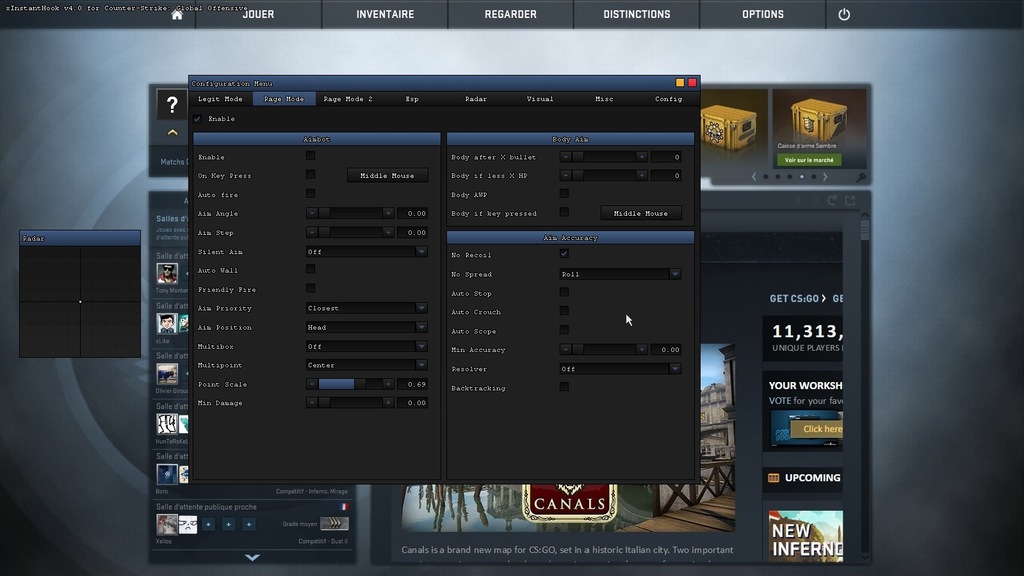Screen dimensions: 1024x576
Task: Select Tony Montana lobby avatar
Action: 167,273
